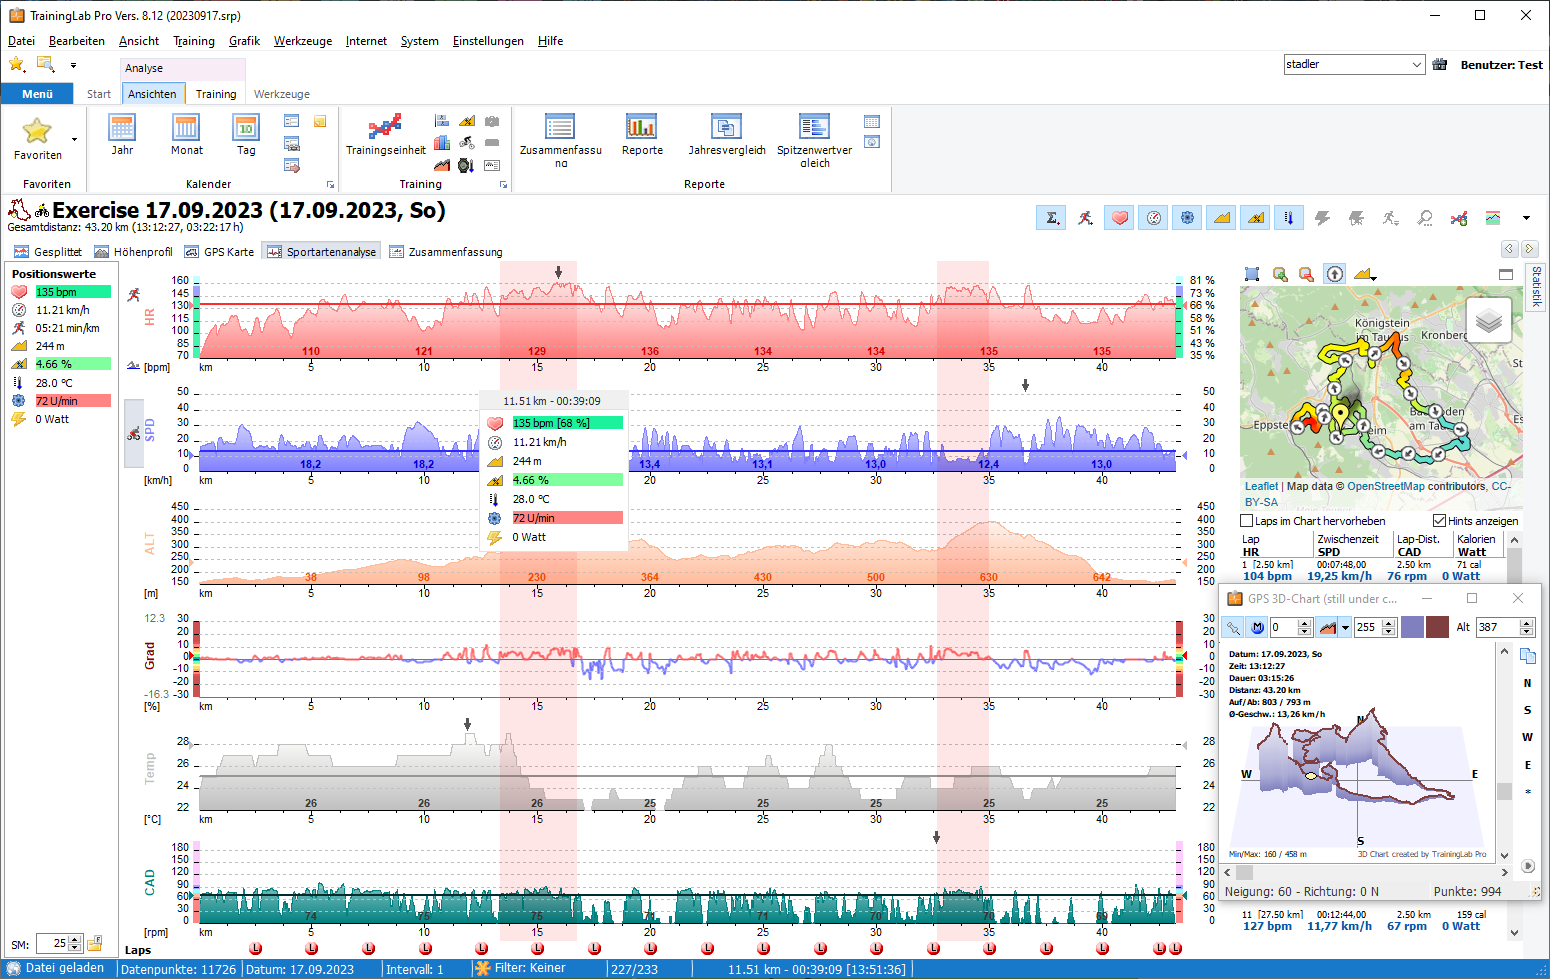The width and height of the screenshot is (1550, 979).
Task: Click the blue-purple color swatch in 3D-Chart
Action: pos(1412,627)
